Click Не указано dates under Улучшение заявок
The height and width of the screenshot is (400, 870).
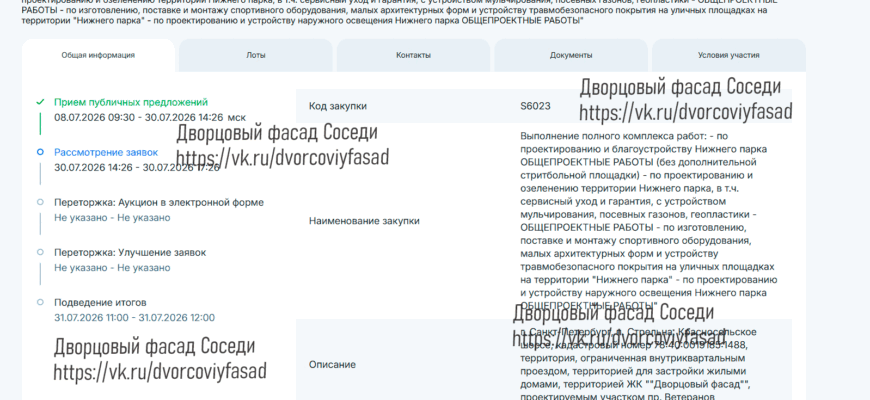point(112,267)
